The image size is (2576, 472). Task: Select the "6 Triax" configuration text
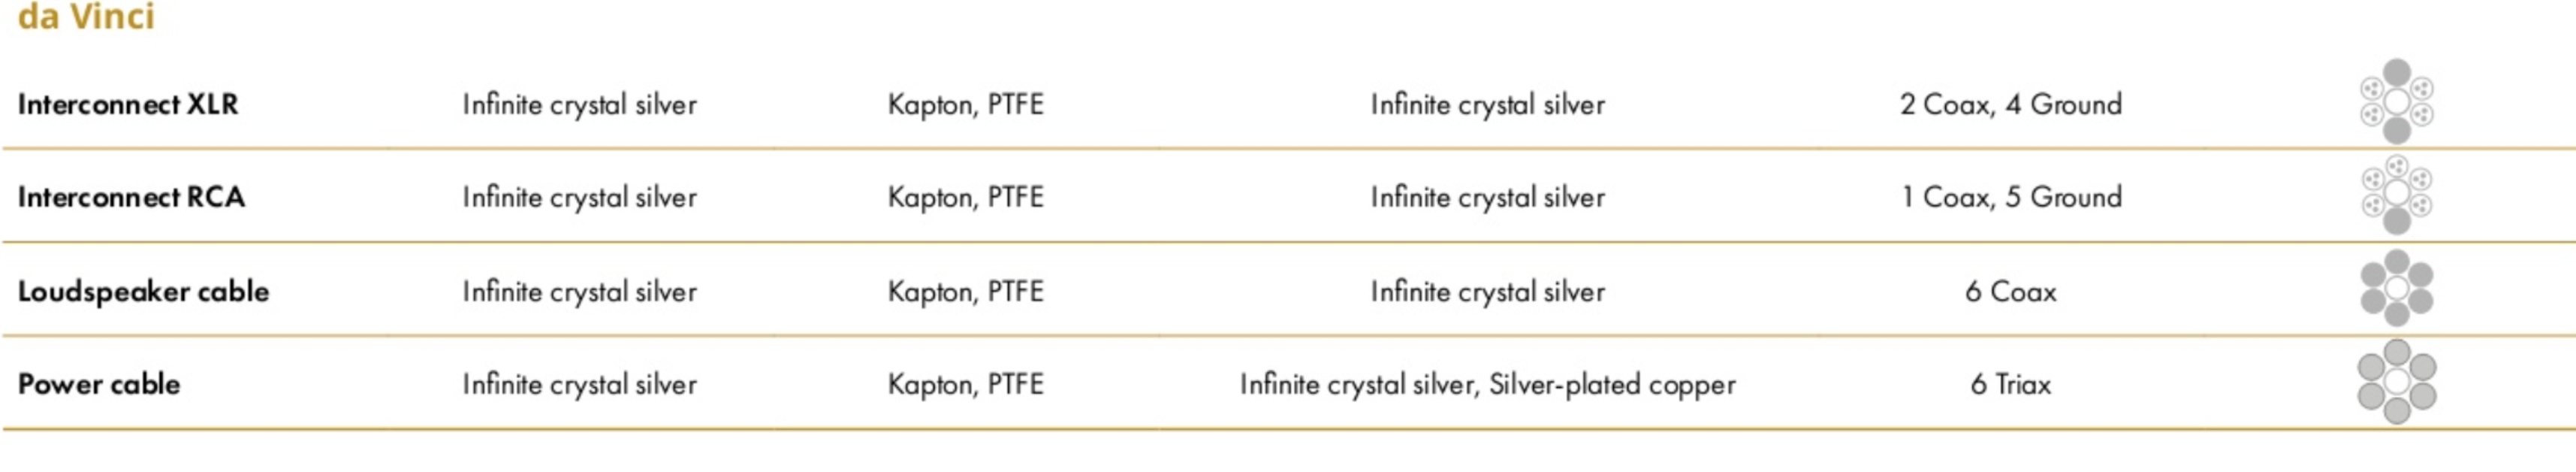coord(2010,385)
